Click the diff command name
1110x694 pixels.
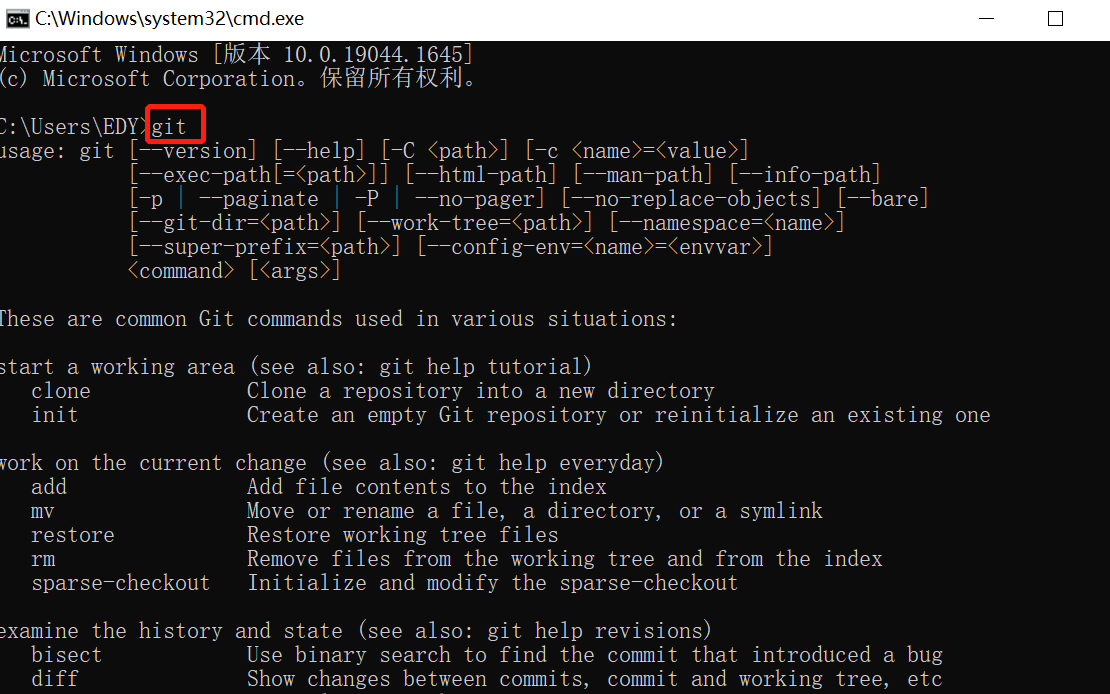[x=55, y=679]
